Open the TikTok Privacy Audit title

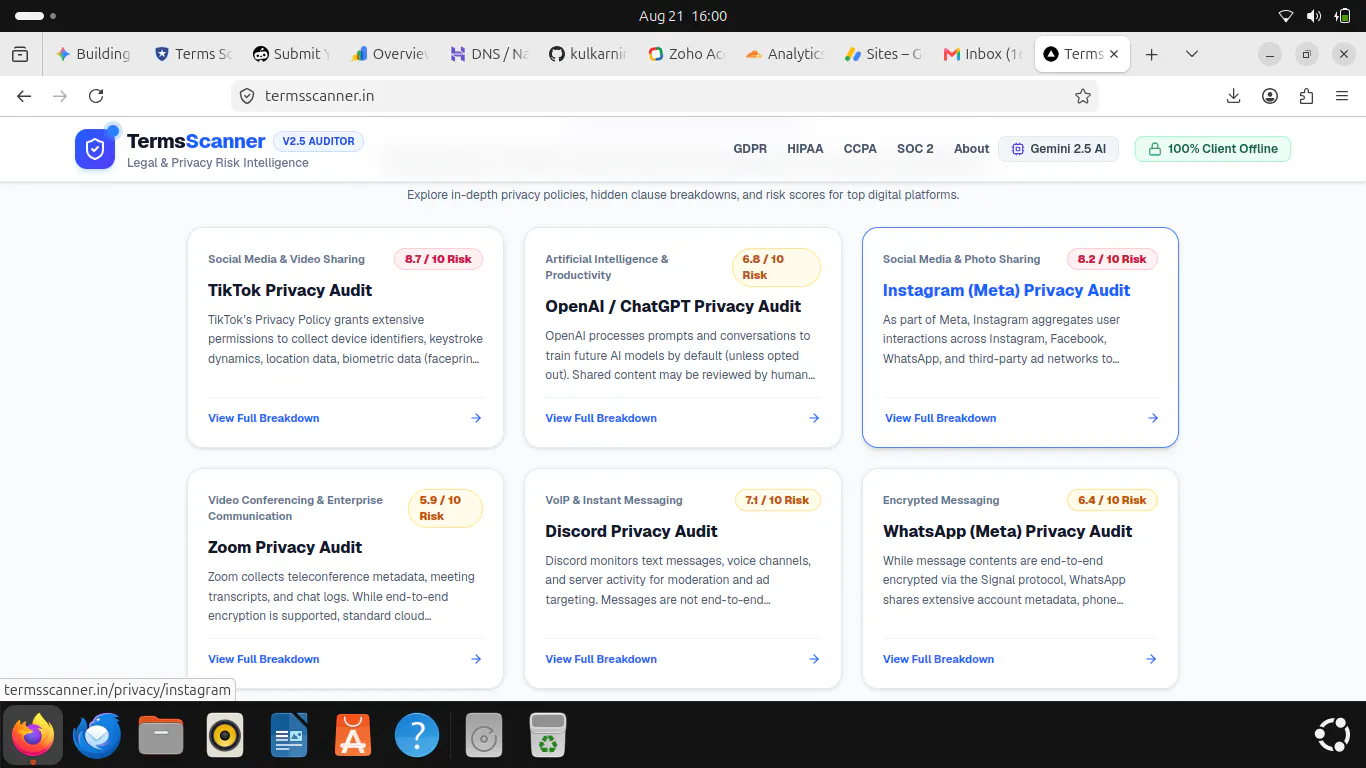(x=290, y=290)
